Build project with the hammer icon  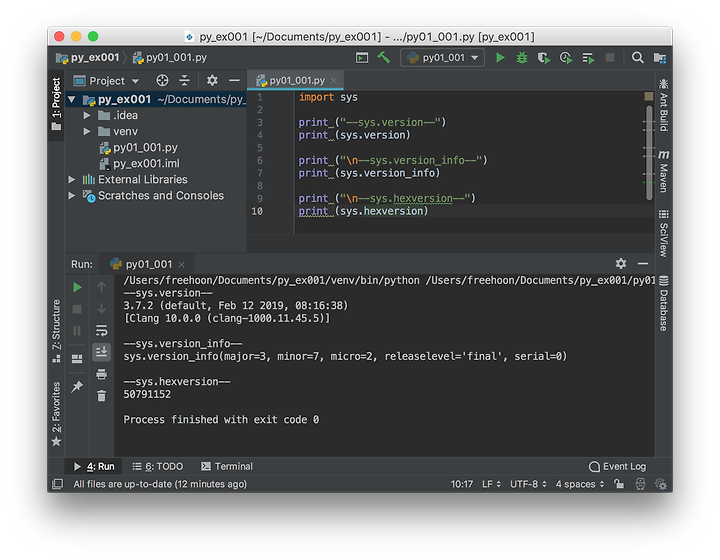[x=384, y=57]
